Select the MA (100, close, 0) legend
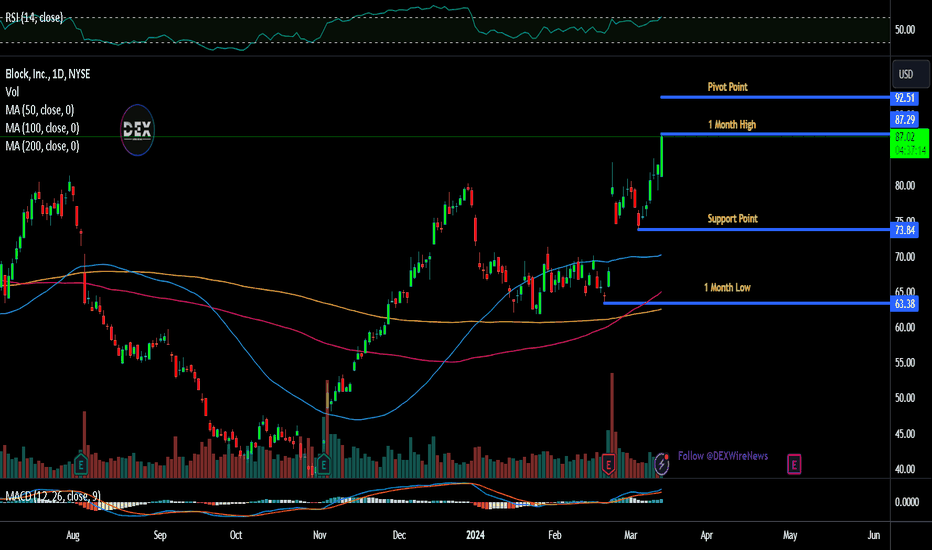 click(x=42, y=128)
